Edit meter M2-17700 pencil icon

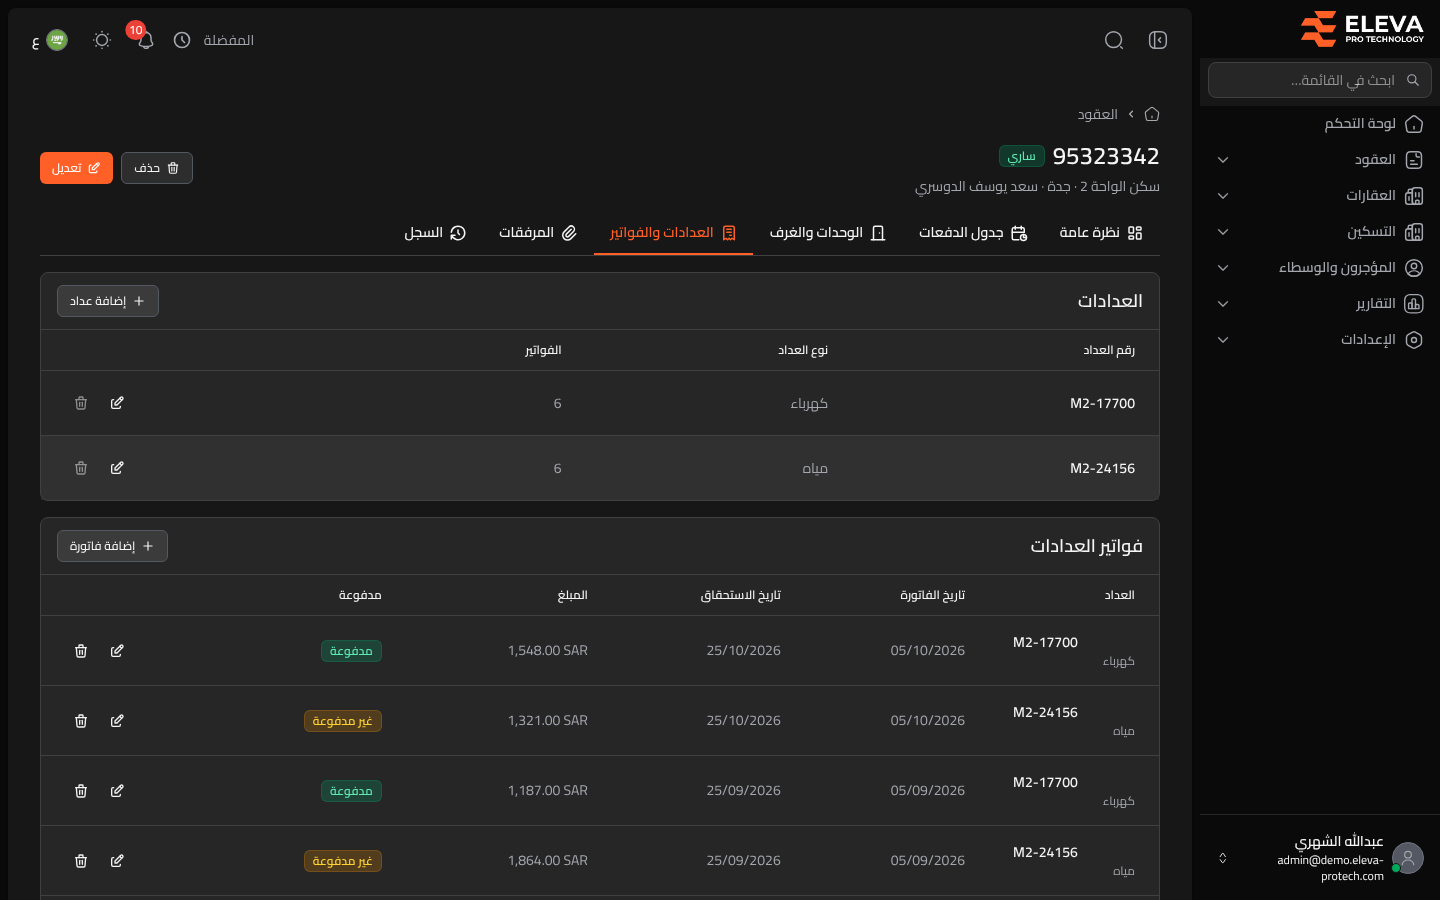click(x=117, y=403)
